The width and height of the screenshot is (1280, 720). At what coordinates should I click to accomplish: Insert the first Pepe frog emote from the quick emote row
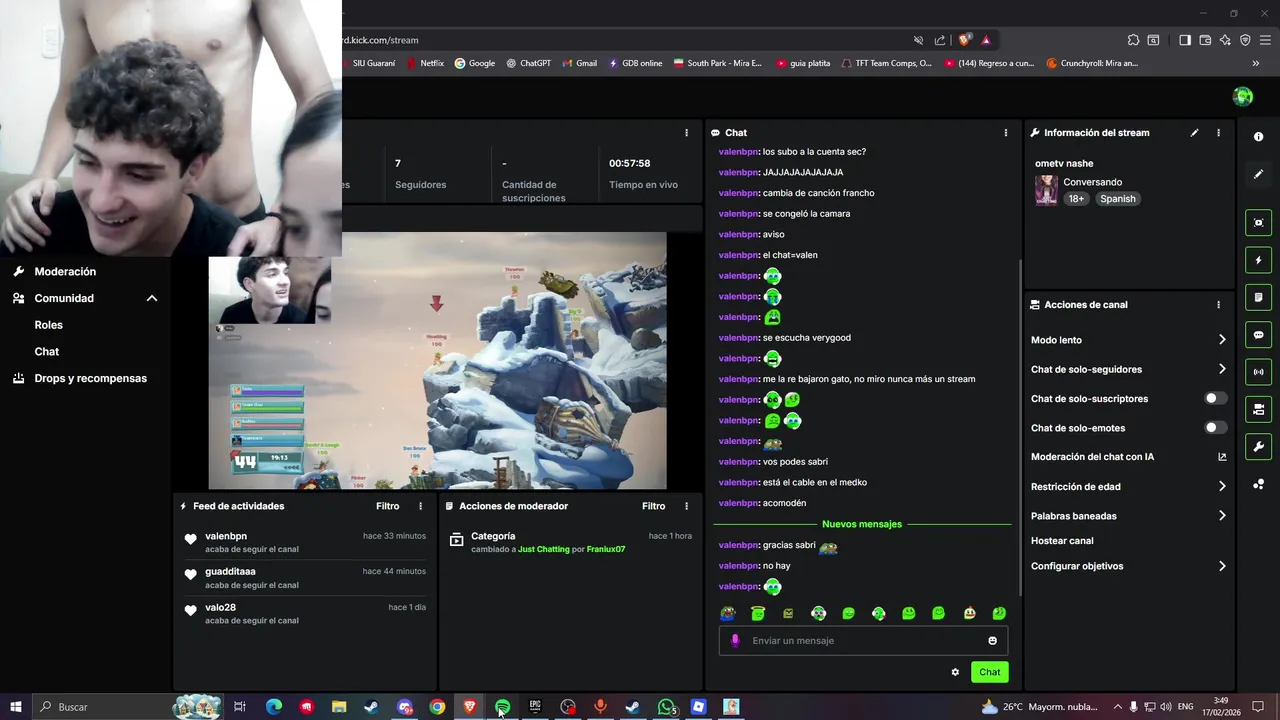(x=728, y=613)
